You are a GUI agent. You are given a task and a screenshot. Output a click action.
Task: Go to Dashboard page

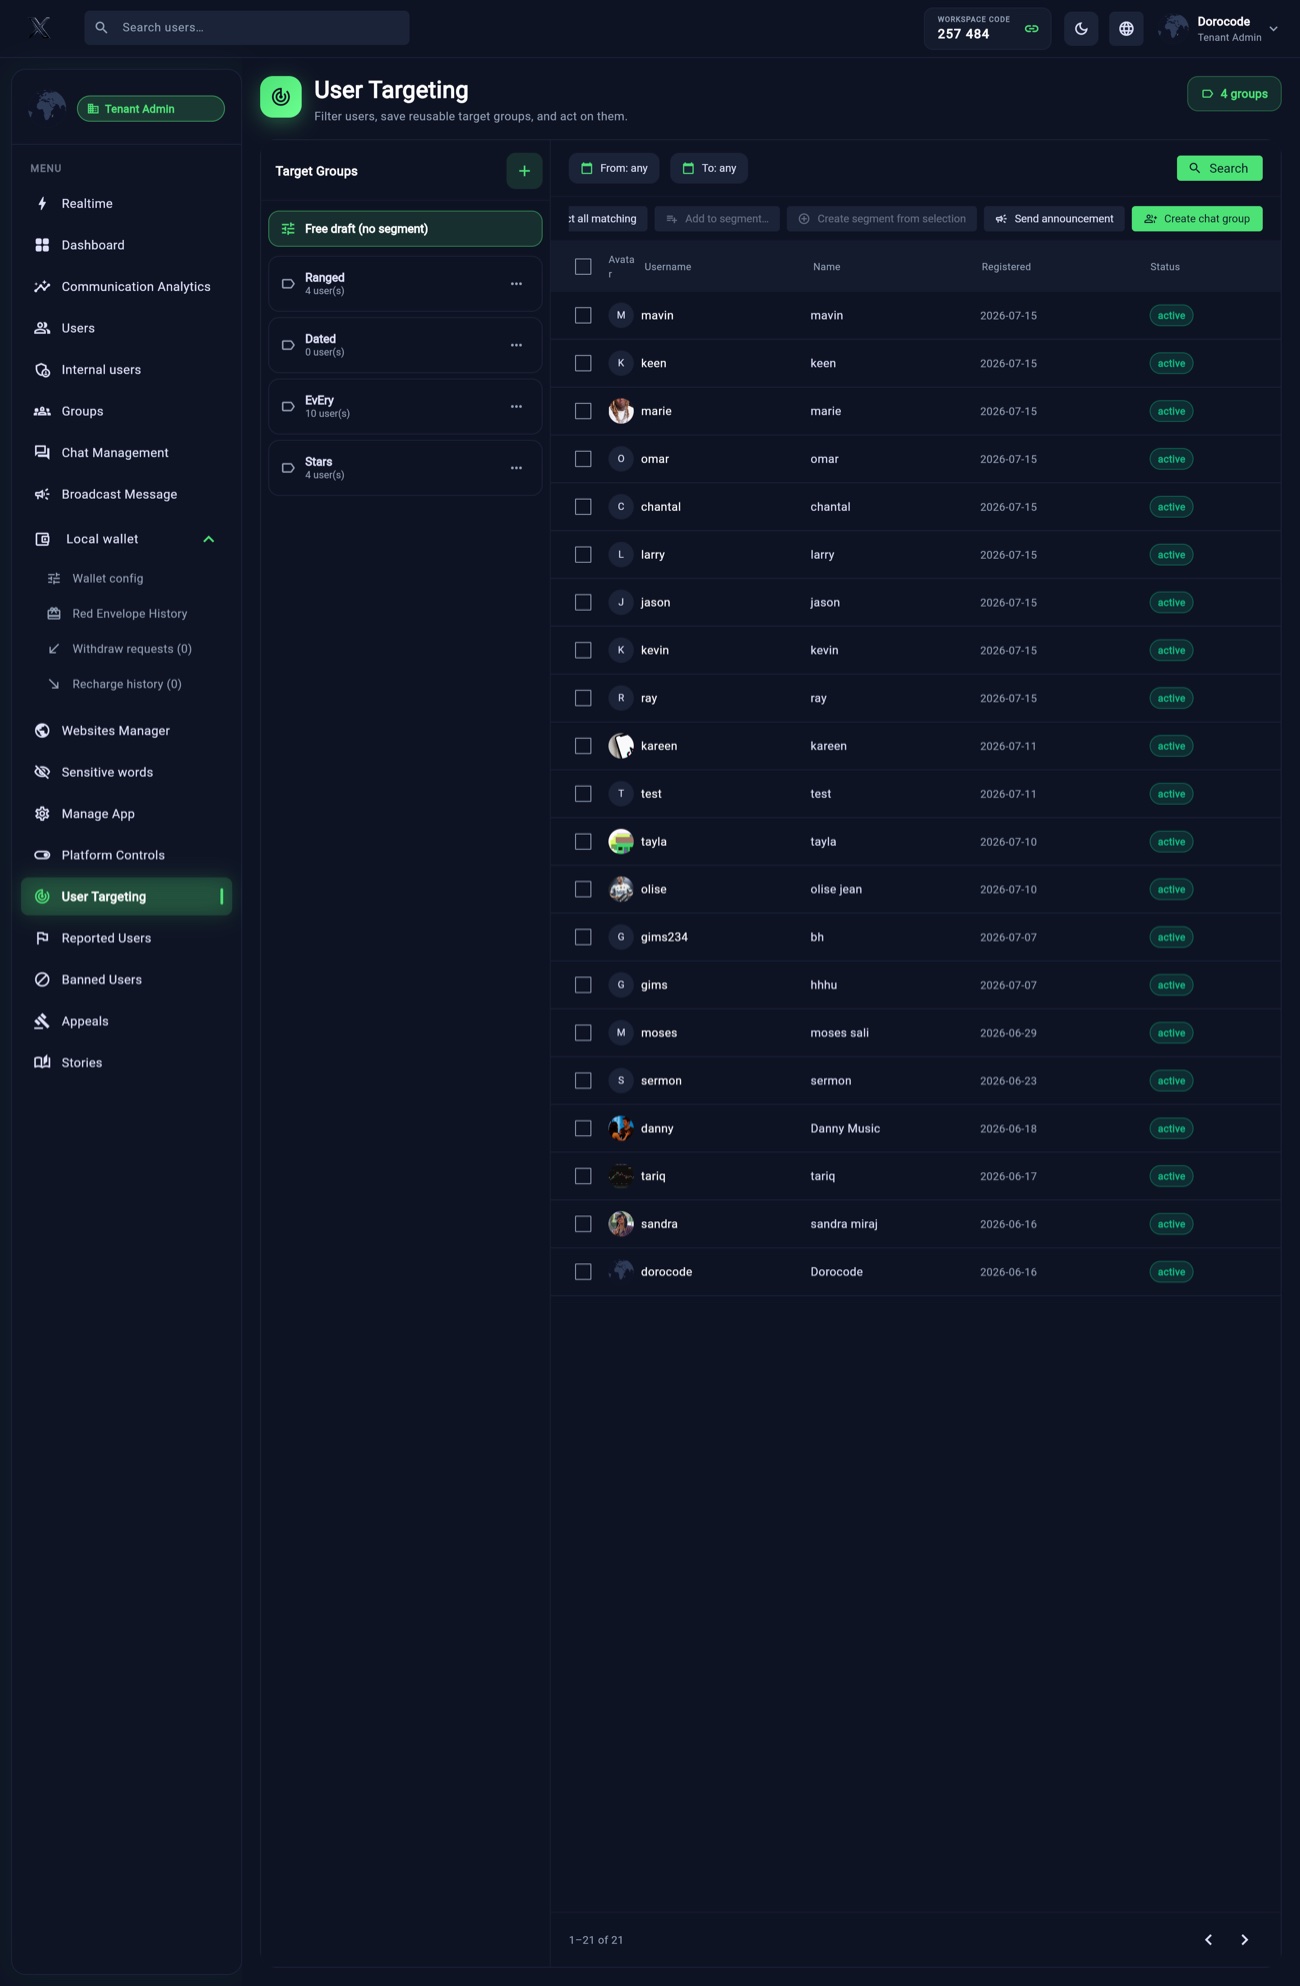coord(126,245)
